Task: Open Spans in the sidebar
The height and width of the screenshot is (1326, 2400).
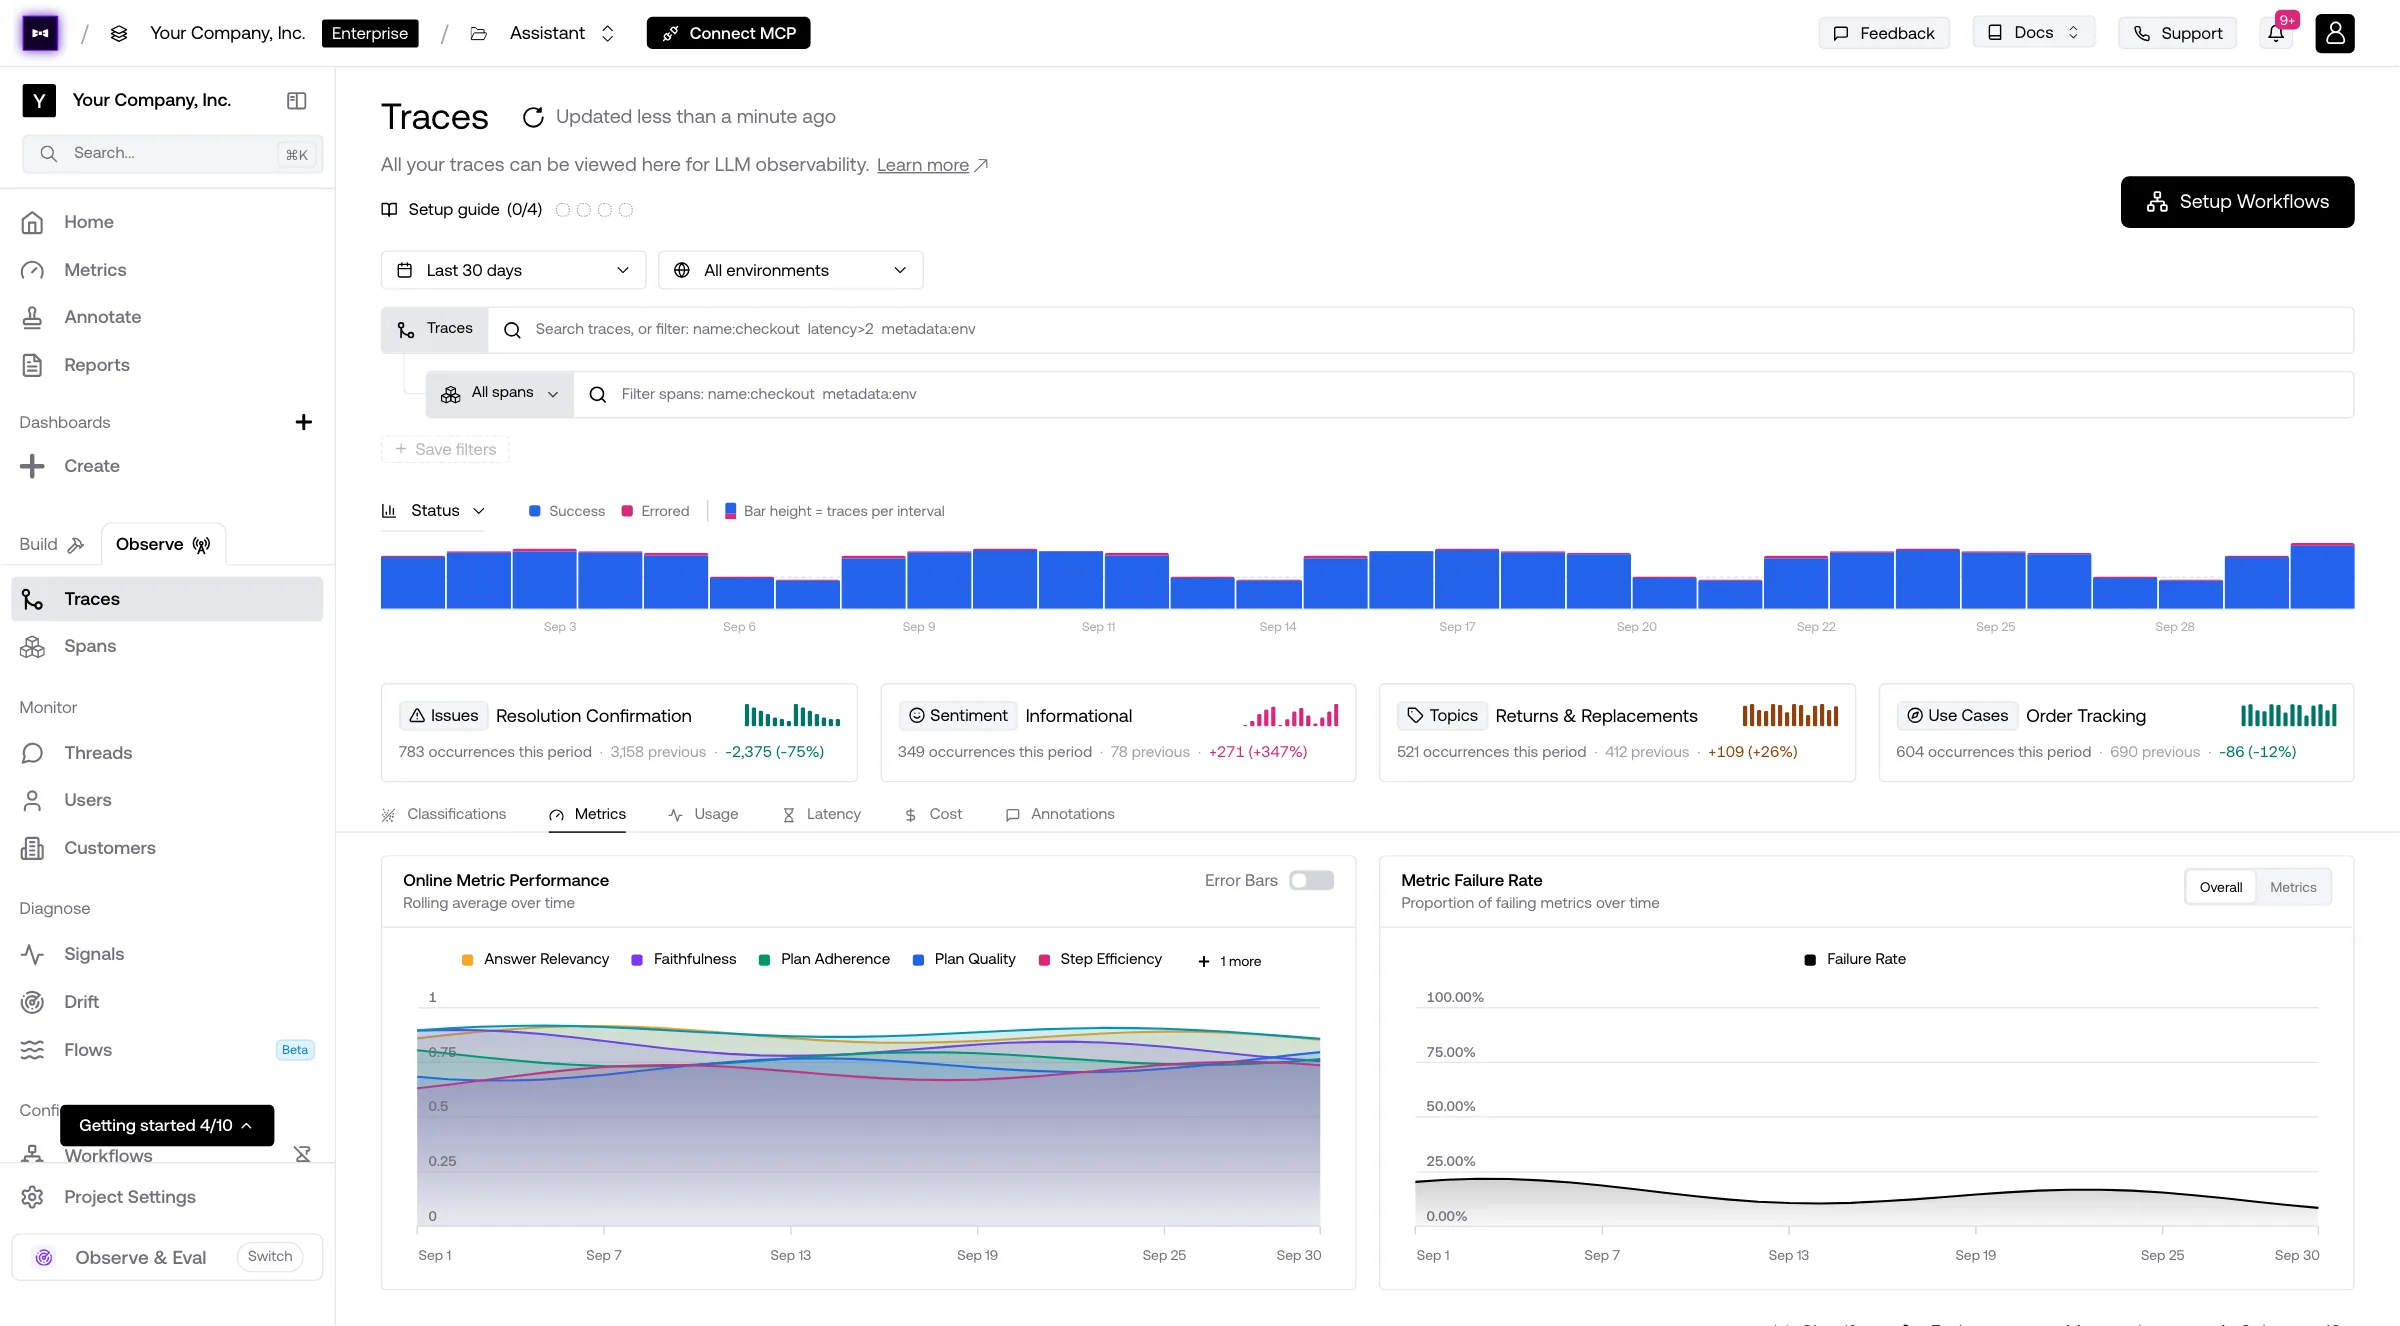Action: tap(167, 646)
